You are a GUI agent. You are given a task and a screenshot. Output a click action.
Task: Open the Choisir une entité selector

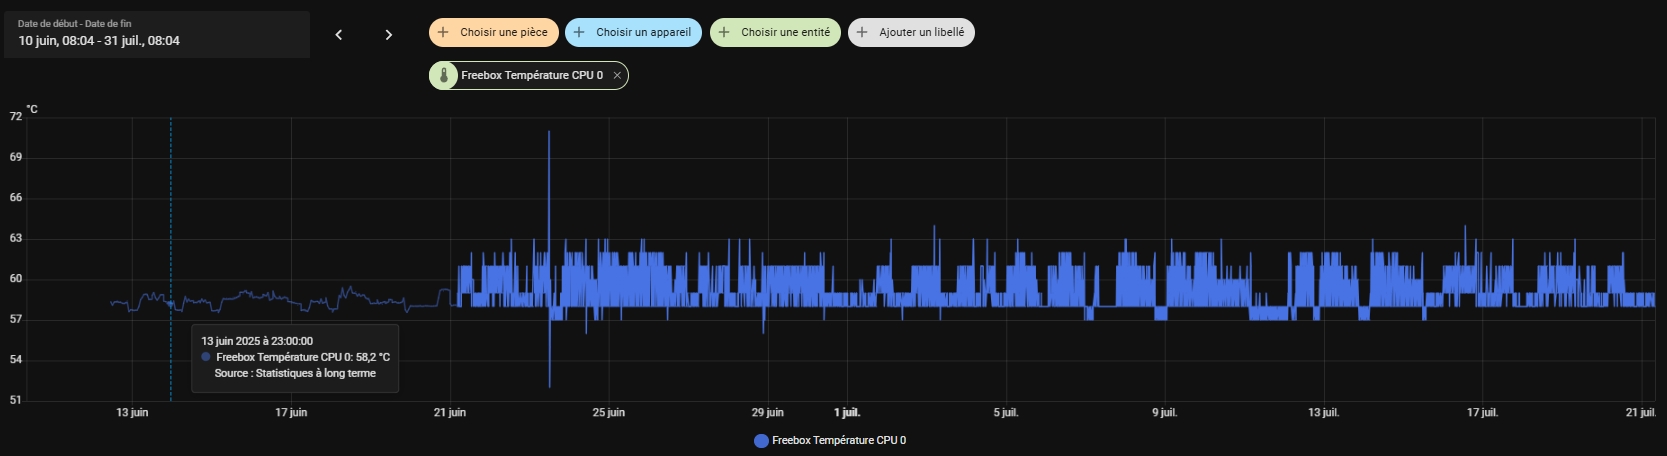point(775,32)
